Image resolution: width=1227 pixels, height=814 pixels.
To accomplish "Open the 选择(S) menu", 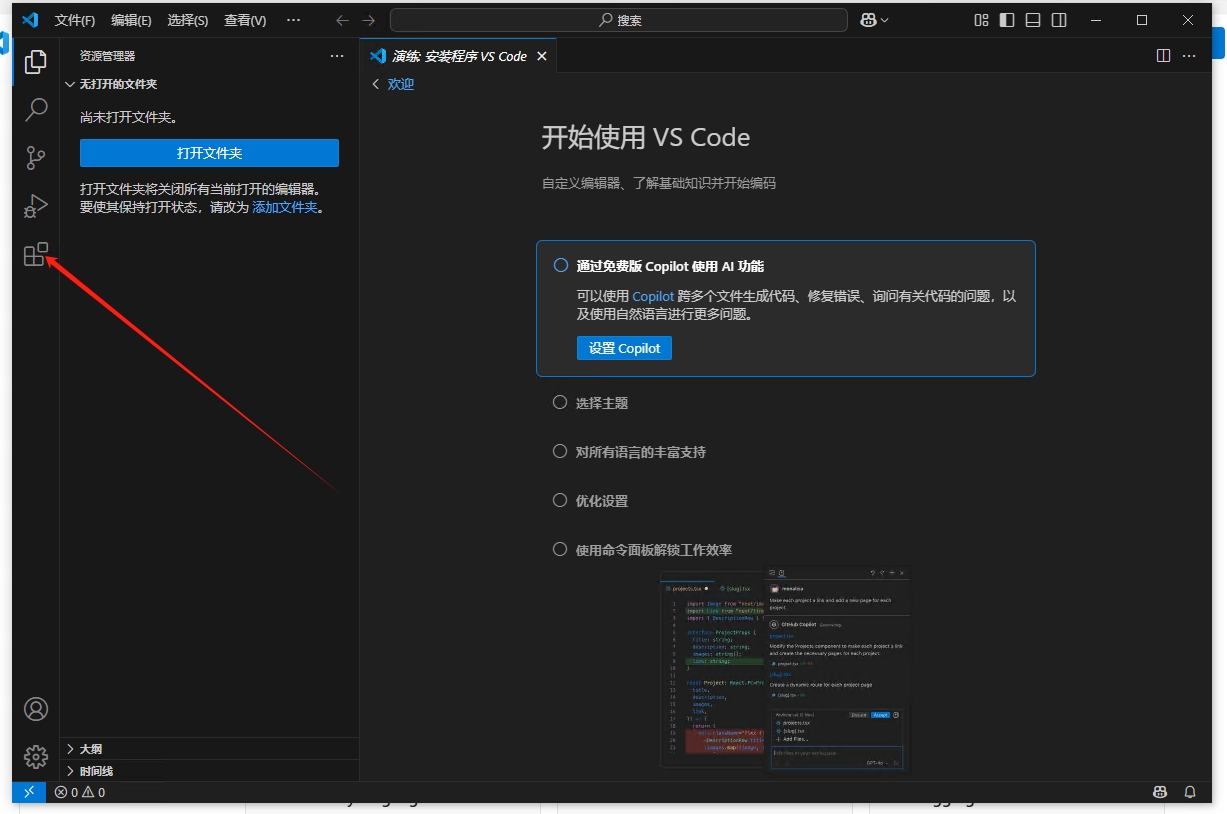I will (x=188, y=20).
